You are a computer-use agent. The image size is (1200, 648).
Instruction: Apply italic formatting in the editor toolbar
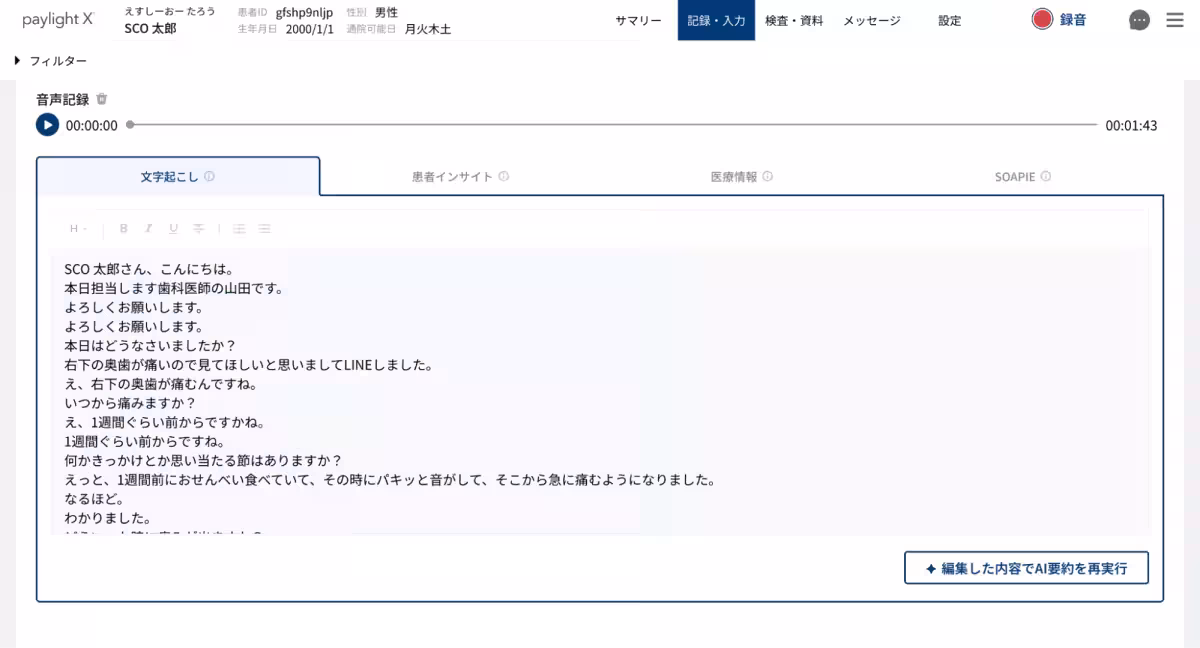coord(148,228)
